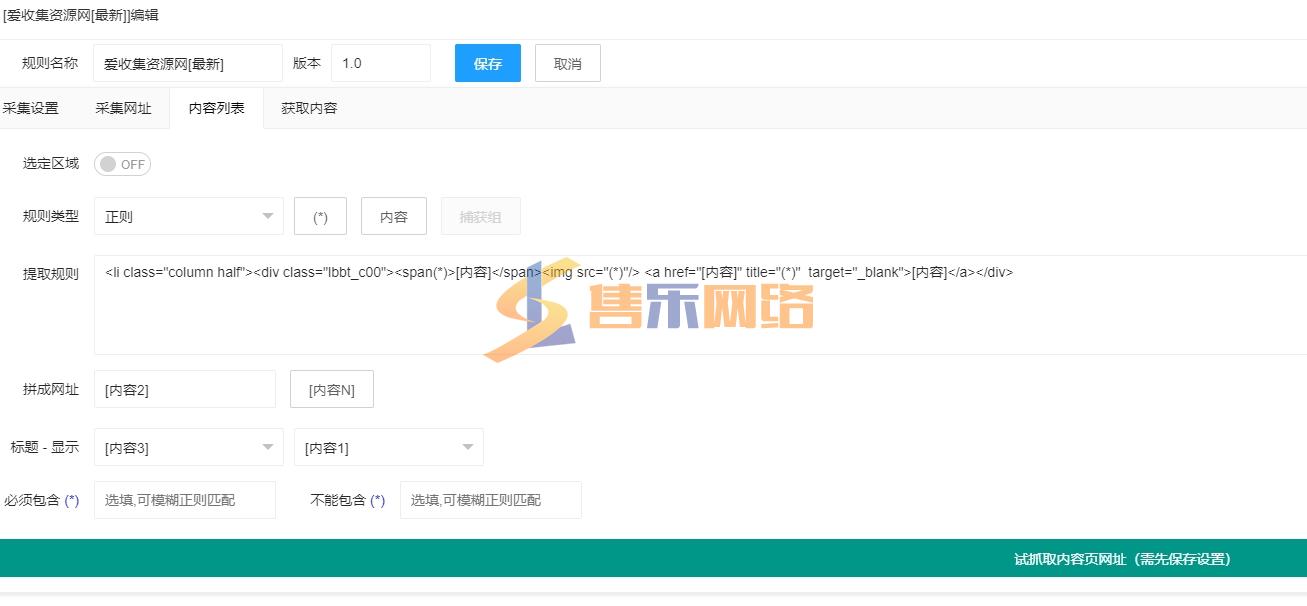This screenshot has width=1307, height=606.
Task: Click 试抓取内容页网址 in the green bar
Action: tap(1122, 559)
